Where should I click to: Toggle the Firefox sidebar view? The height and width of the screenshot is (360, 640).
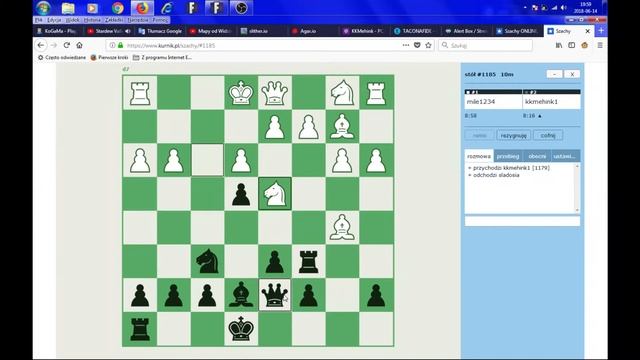tap(571, 45)
